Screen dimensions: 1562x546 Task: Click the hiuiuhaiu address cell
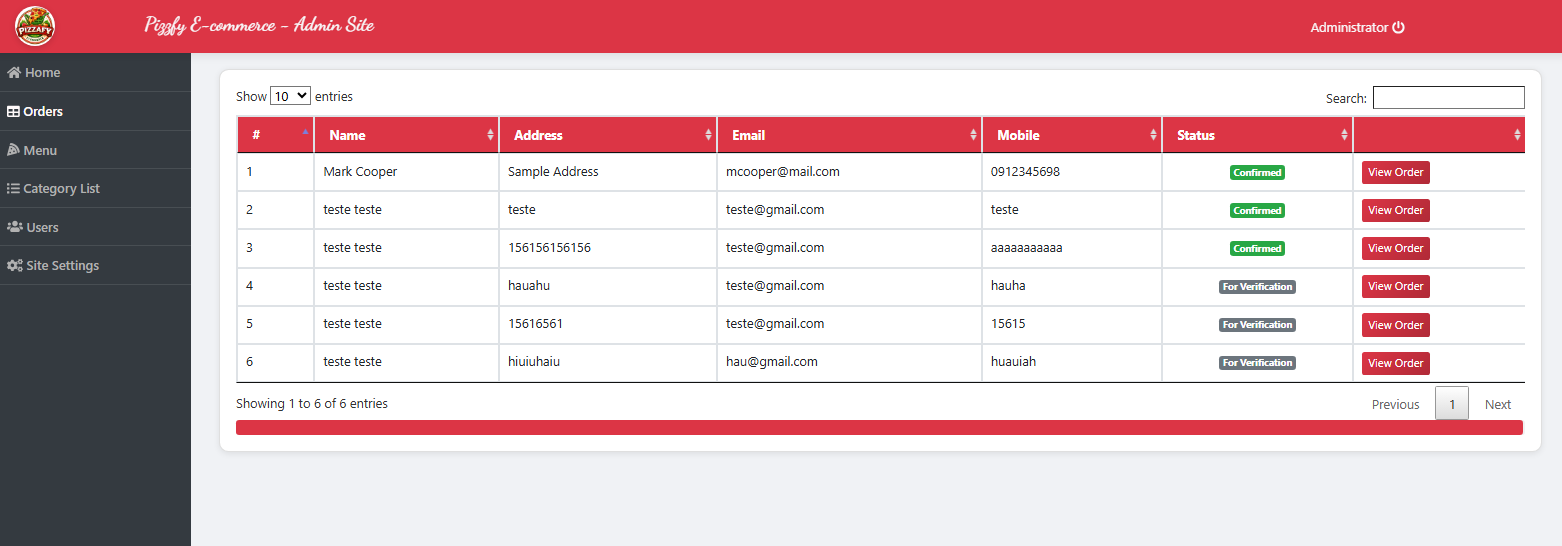607,362
